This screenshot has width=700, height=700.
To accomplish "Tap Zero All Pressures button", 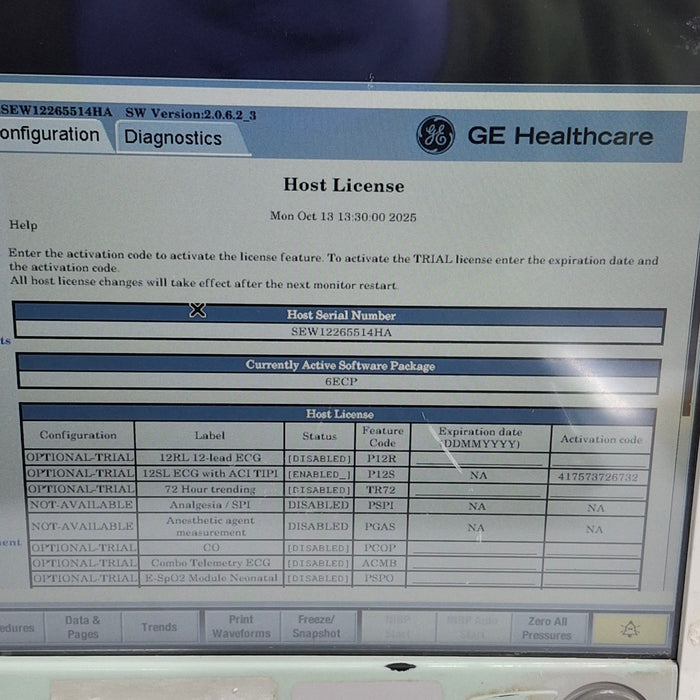I will click(x=547, y=628).
